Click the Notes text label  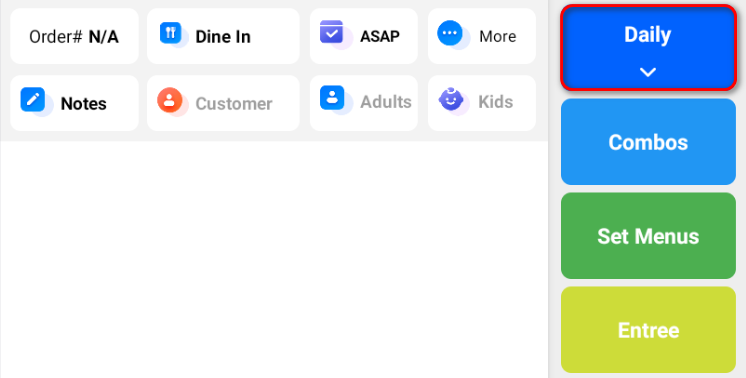[x=84, y=104]
